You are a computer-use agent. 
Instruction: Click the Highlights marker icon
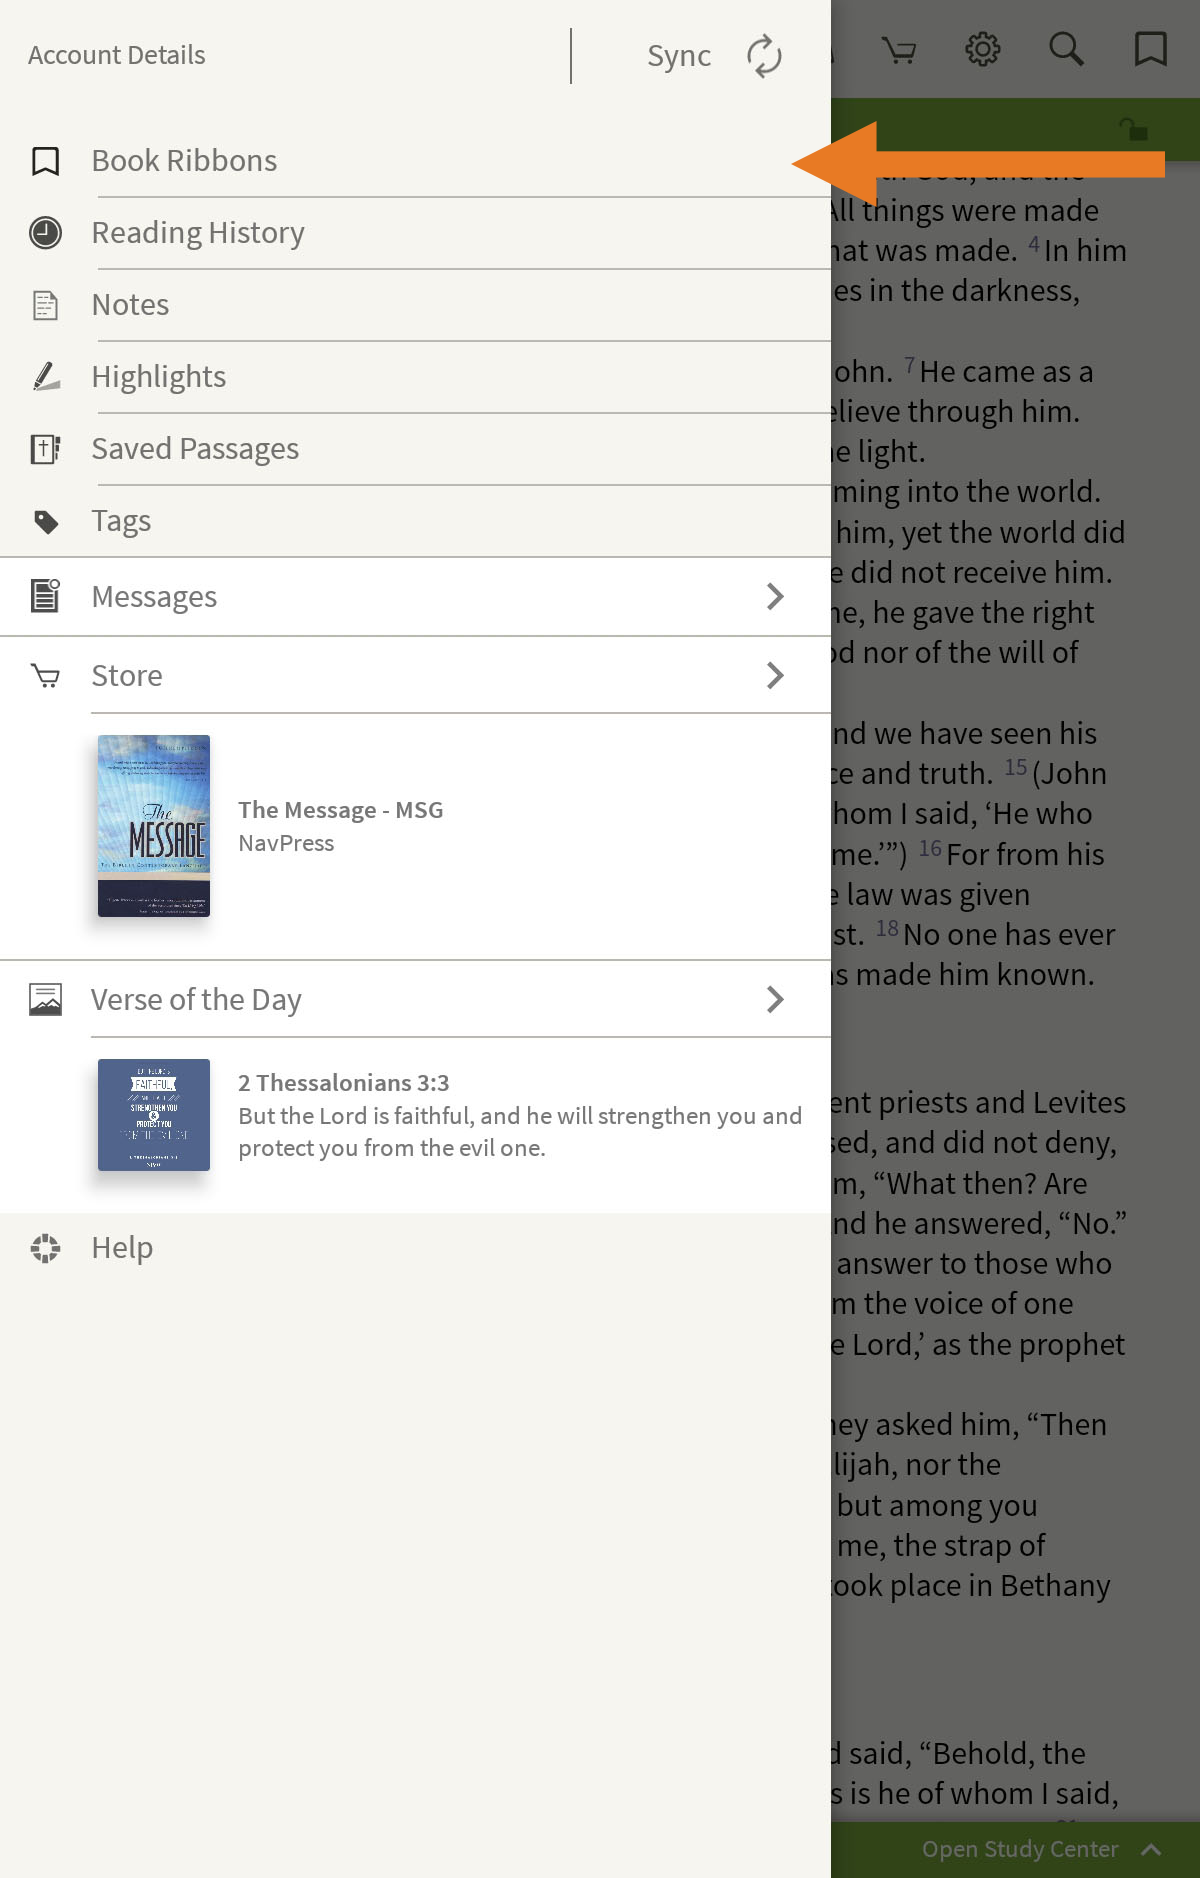click(45, 377)
